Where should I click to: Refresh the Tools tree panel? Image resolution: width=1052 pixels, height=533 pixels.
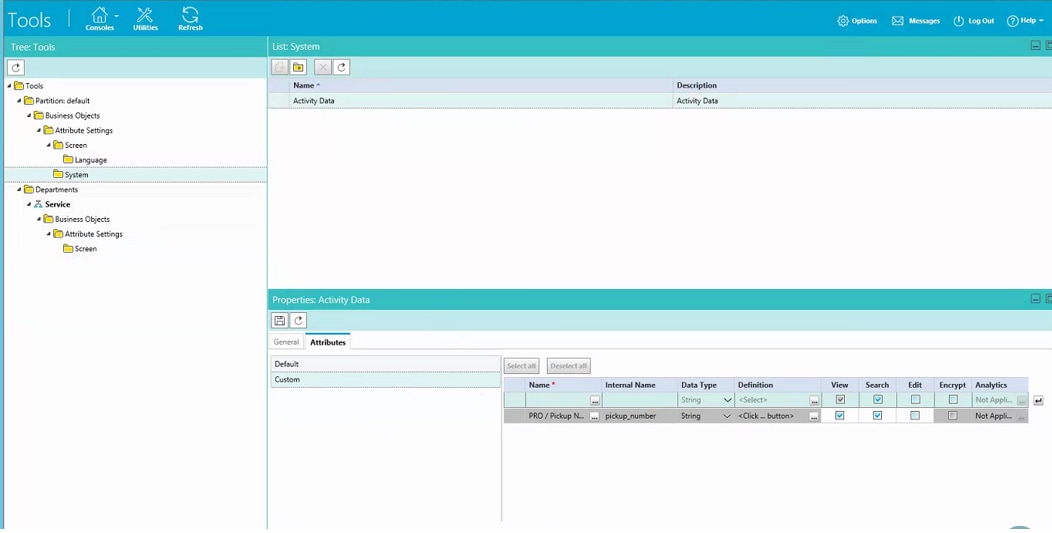[16, 67]
